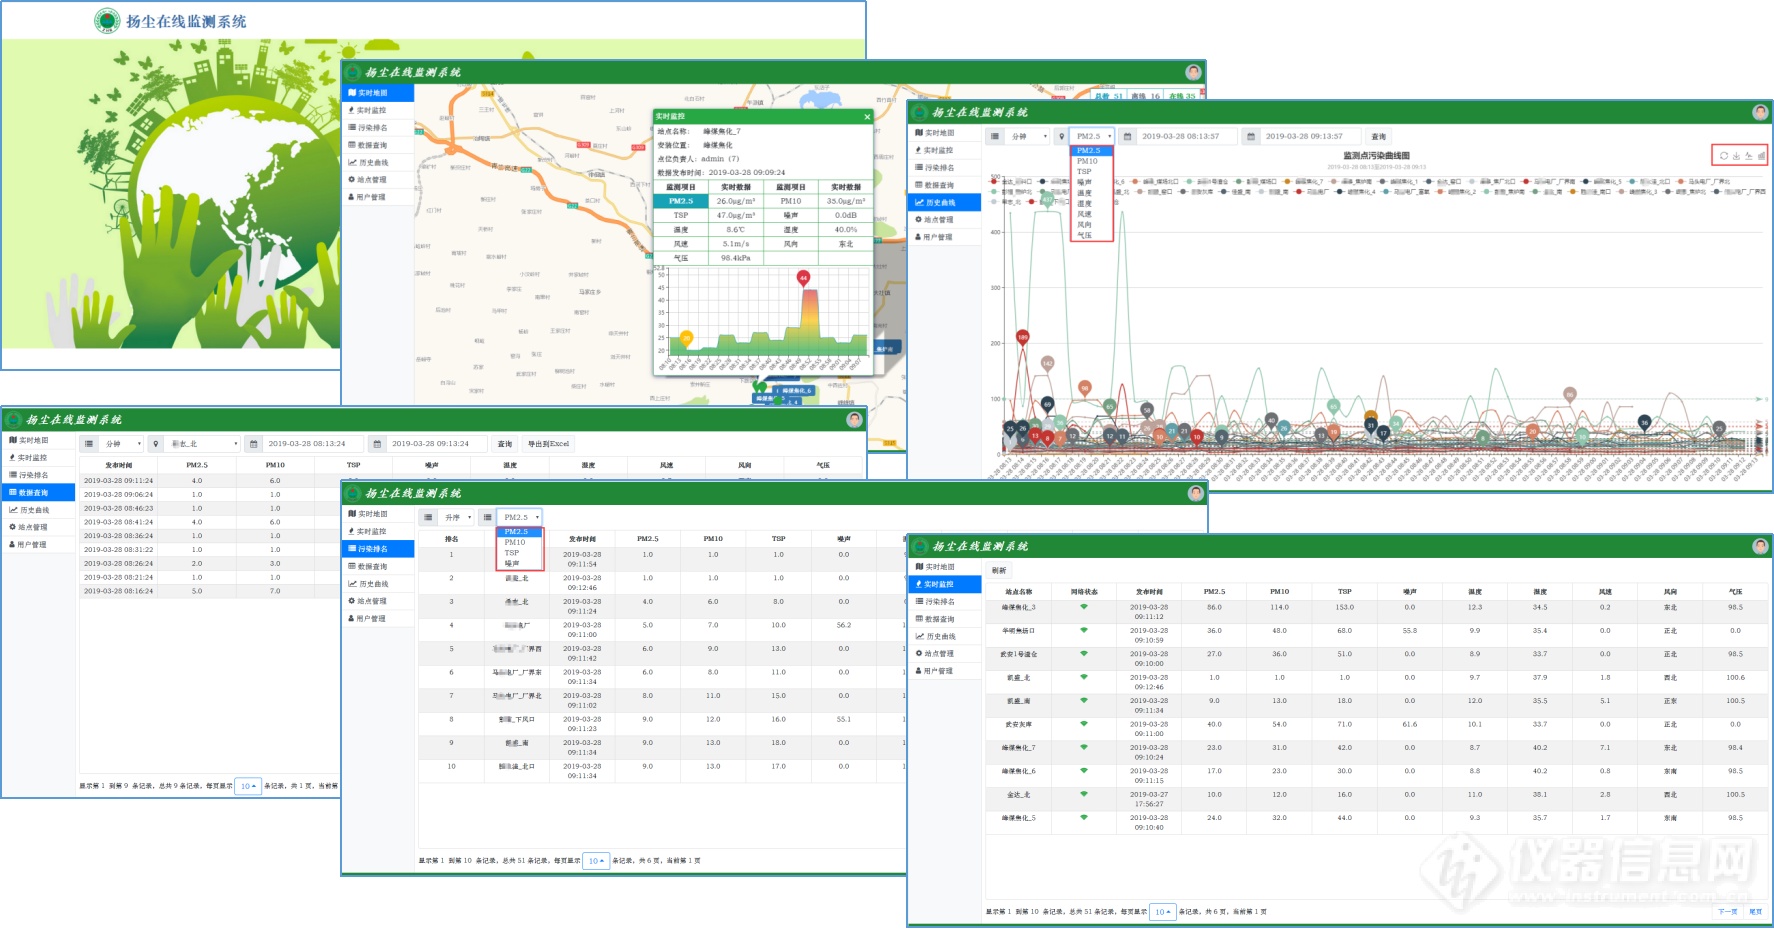
Task: Open user avatar in the history curve window
Action: 1760,112
